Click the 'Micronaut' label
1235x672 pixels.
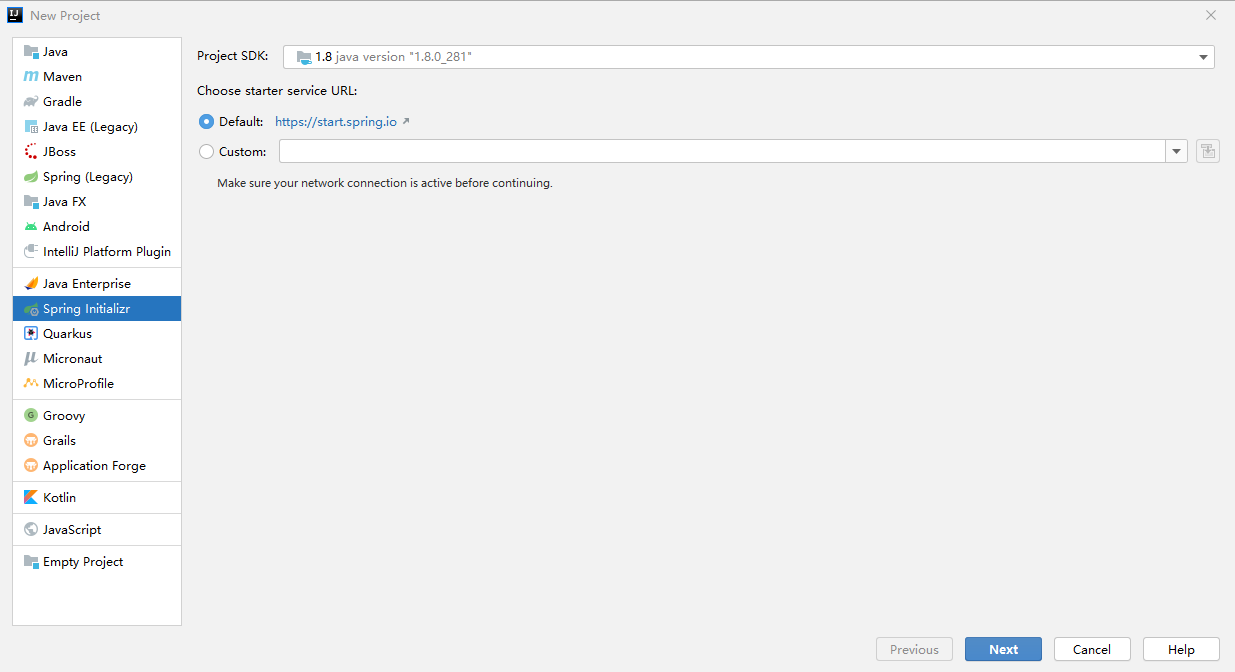73,359
